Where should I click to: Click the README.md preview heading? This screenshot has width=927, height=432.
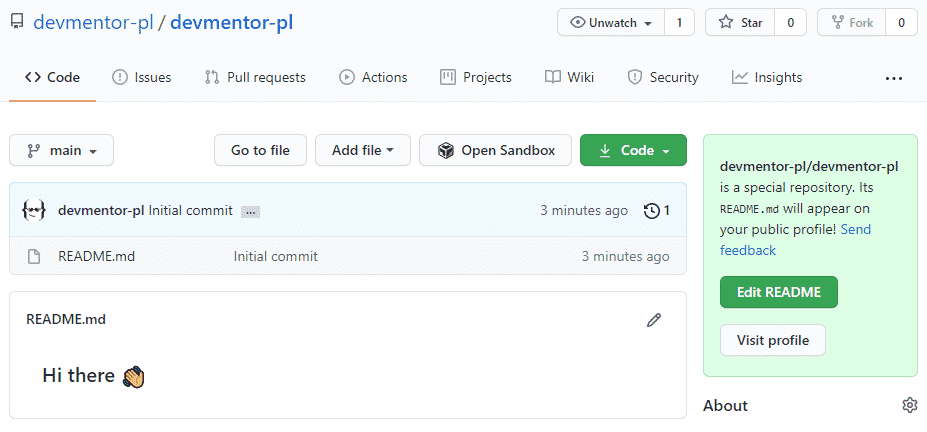click(x=66, y=320)
